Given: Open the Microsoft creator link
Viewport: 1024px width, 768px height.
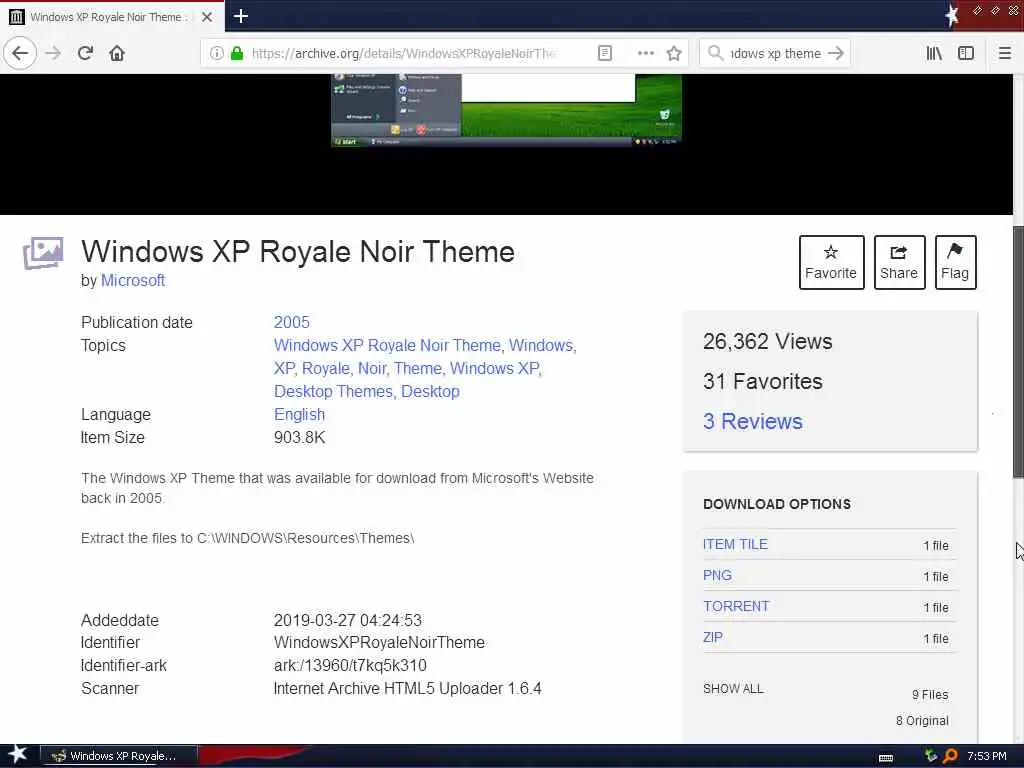Looking at the screenshot, I should (x=133, y=281).
